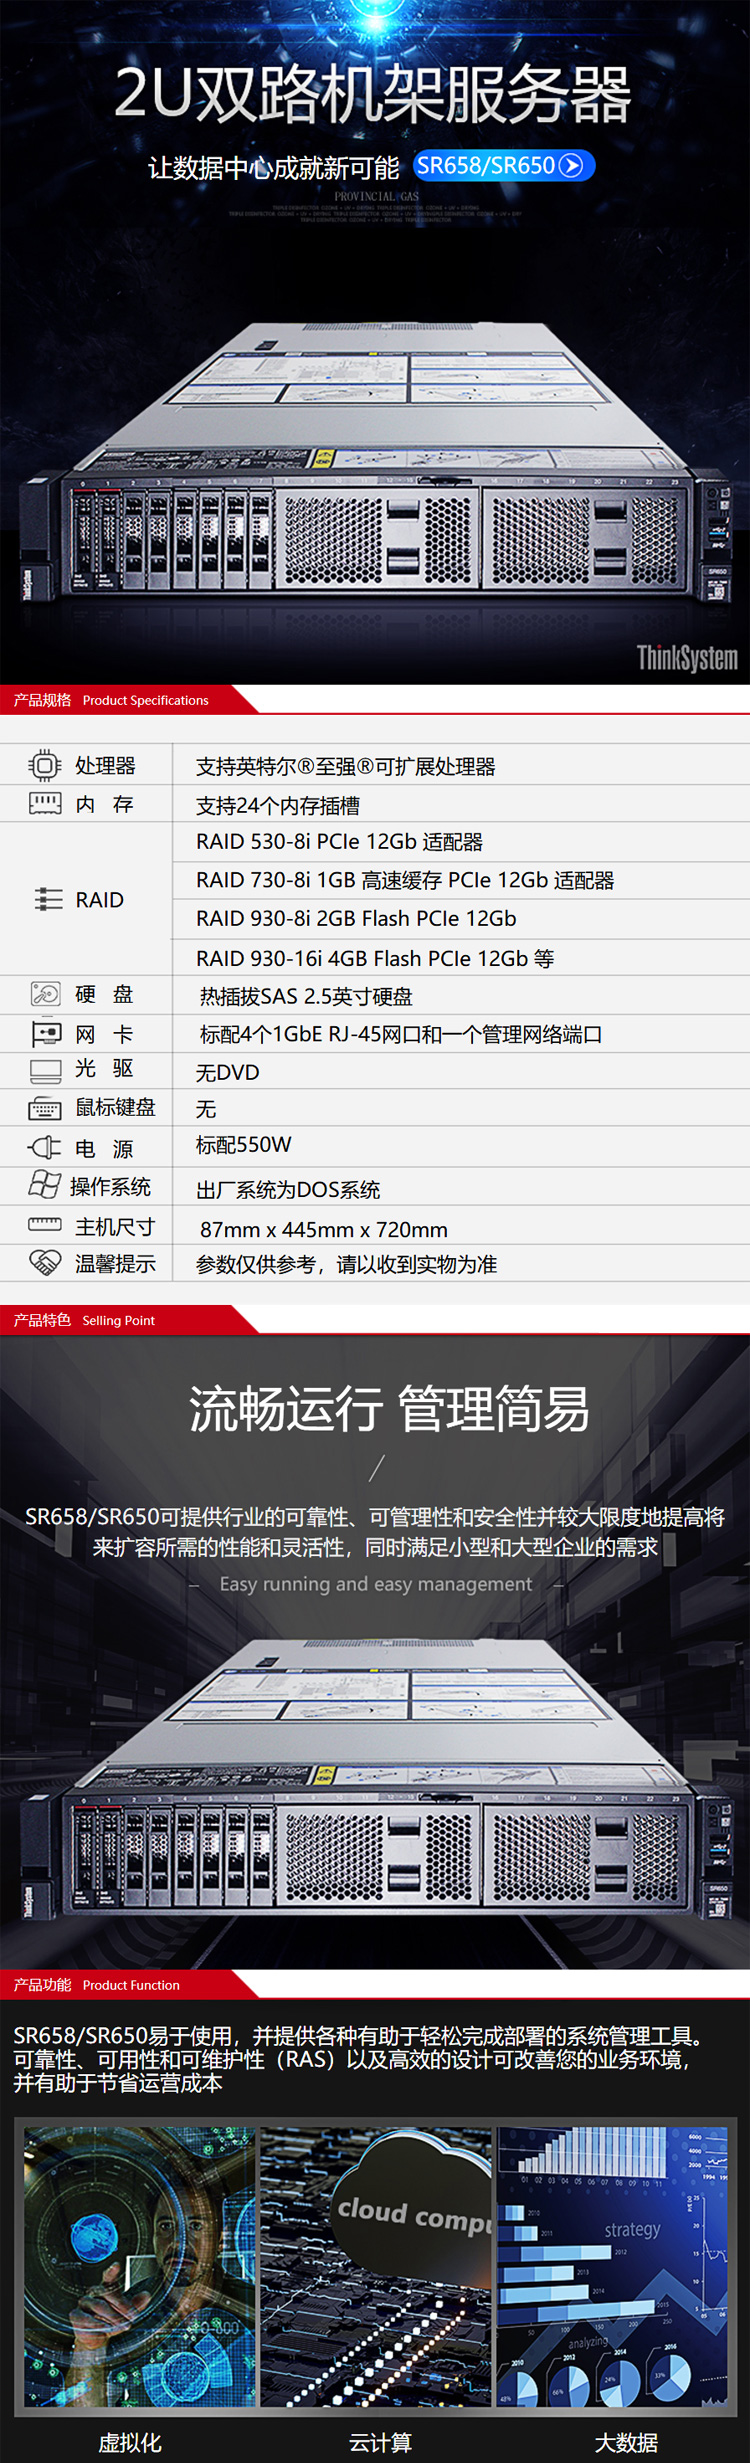
Task: Click the 参数仅供参考 reminder text
Action: point(346,1264)
